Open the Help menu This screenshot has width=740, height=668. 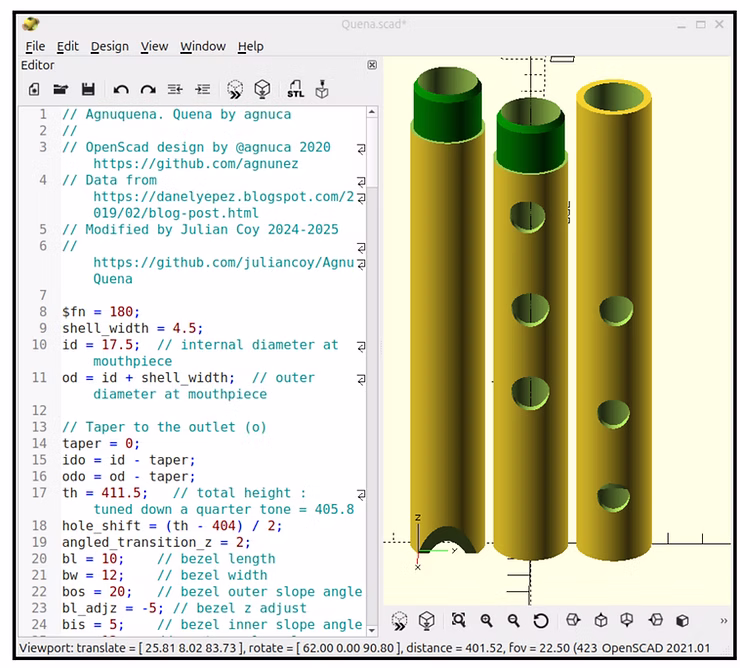[x=250, y=46]
